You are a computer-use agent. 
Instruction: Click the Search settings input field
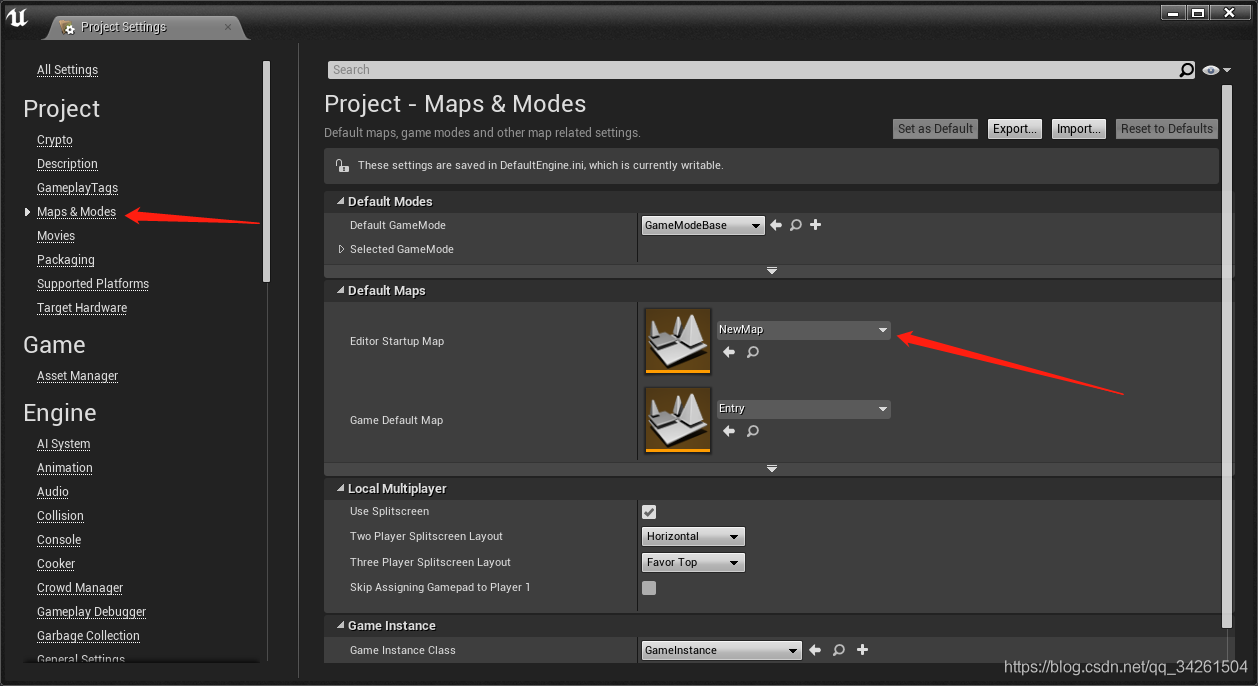[x=753, y=70]
